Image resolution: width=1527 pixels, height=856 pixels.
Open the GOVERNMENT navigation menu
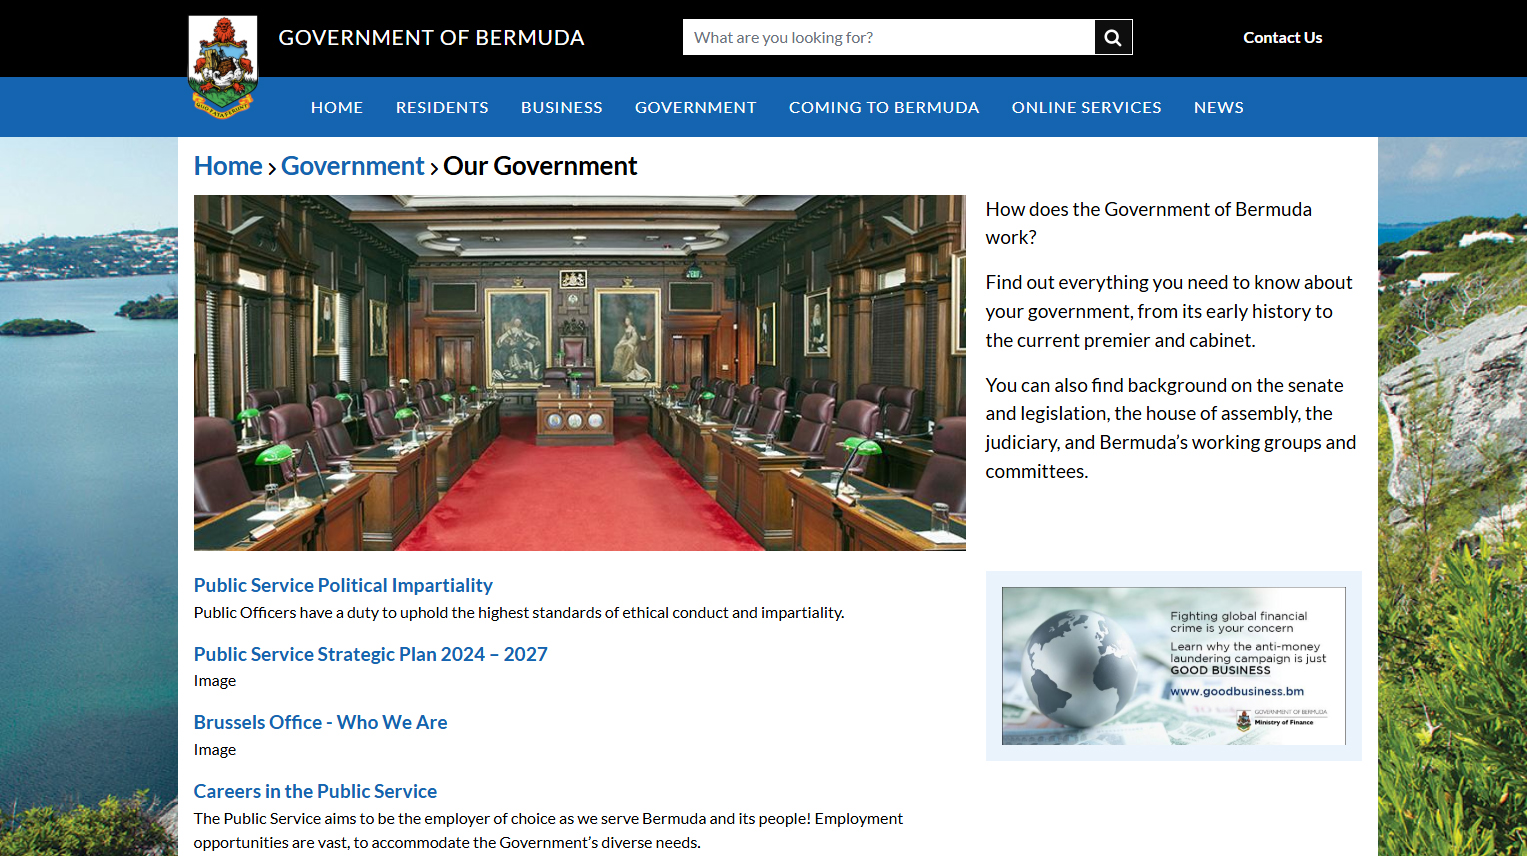695,107
